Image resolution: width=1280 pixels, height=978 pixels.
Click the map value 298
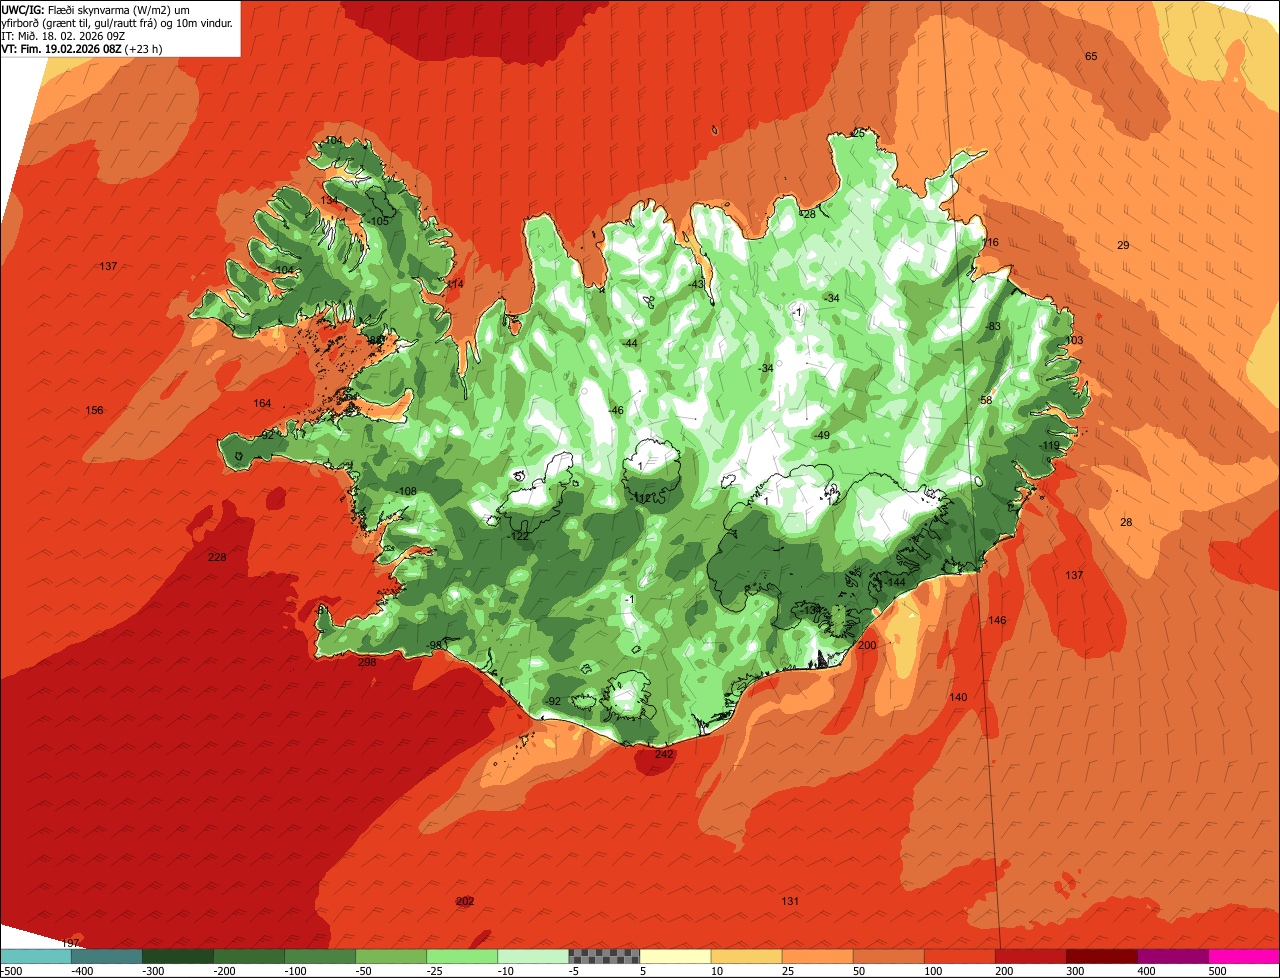[367, 662]
